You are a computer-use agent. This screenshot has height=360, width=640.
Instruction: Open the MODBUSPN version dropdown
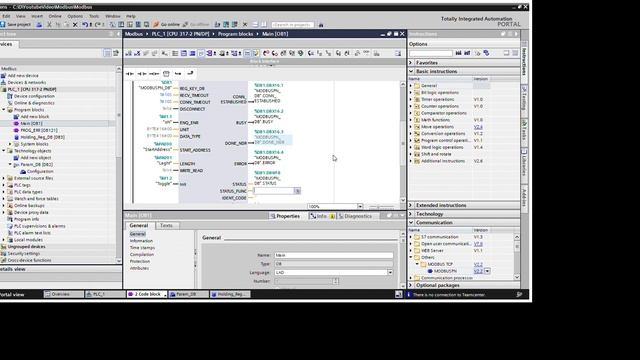pyautogui.click(x=487, y=271)
